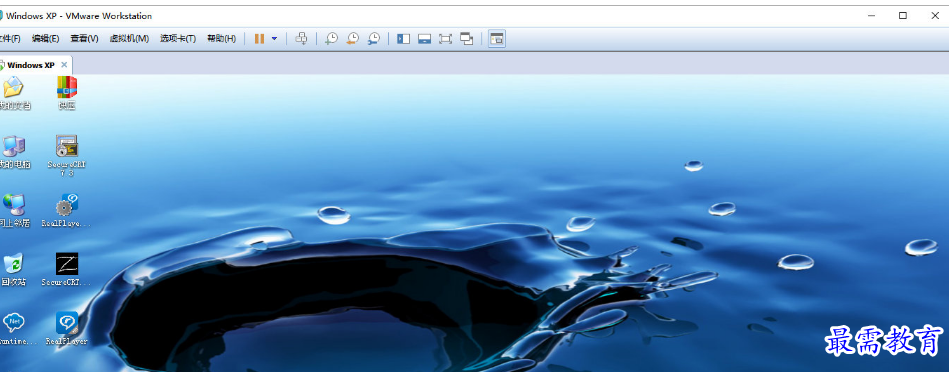Revert the virtual machine to its snapshot
Image resolution: width=949 pixels, height=372 pixels.
pos(352,39)
